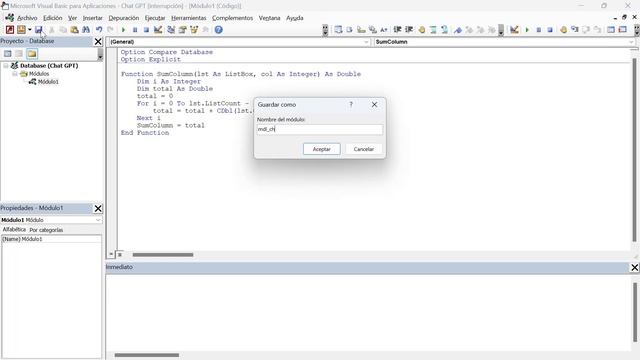Toggle Full Module View button below code pane
This screenshot has width=640, height=360.
[x=120, y=254]
